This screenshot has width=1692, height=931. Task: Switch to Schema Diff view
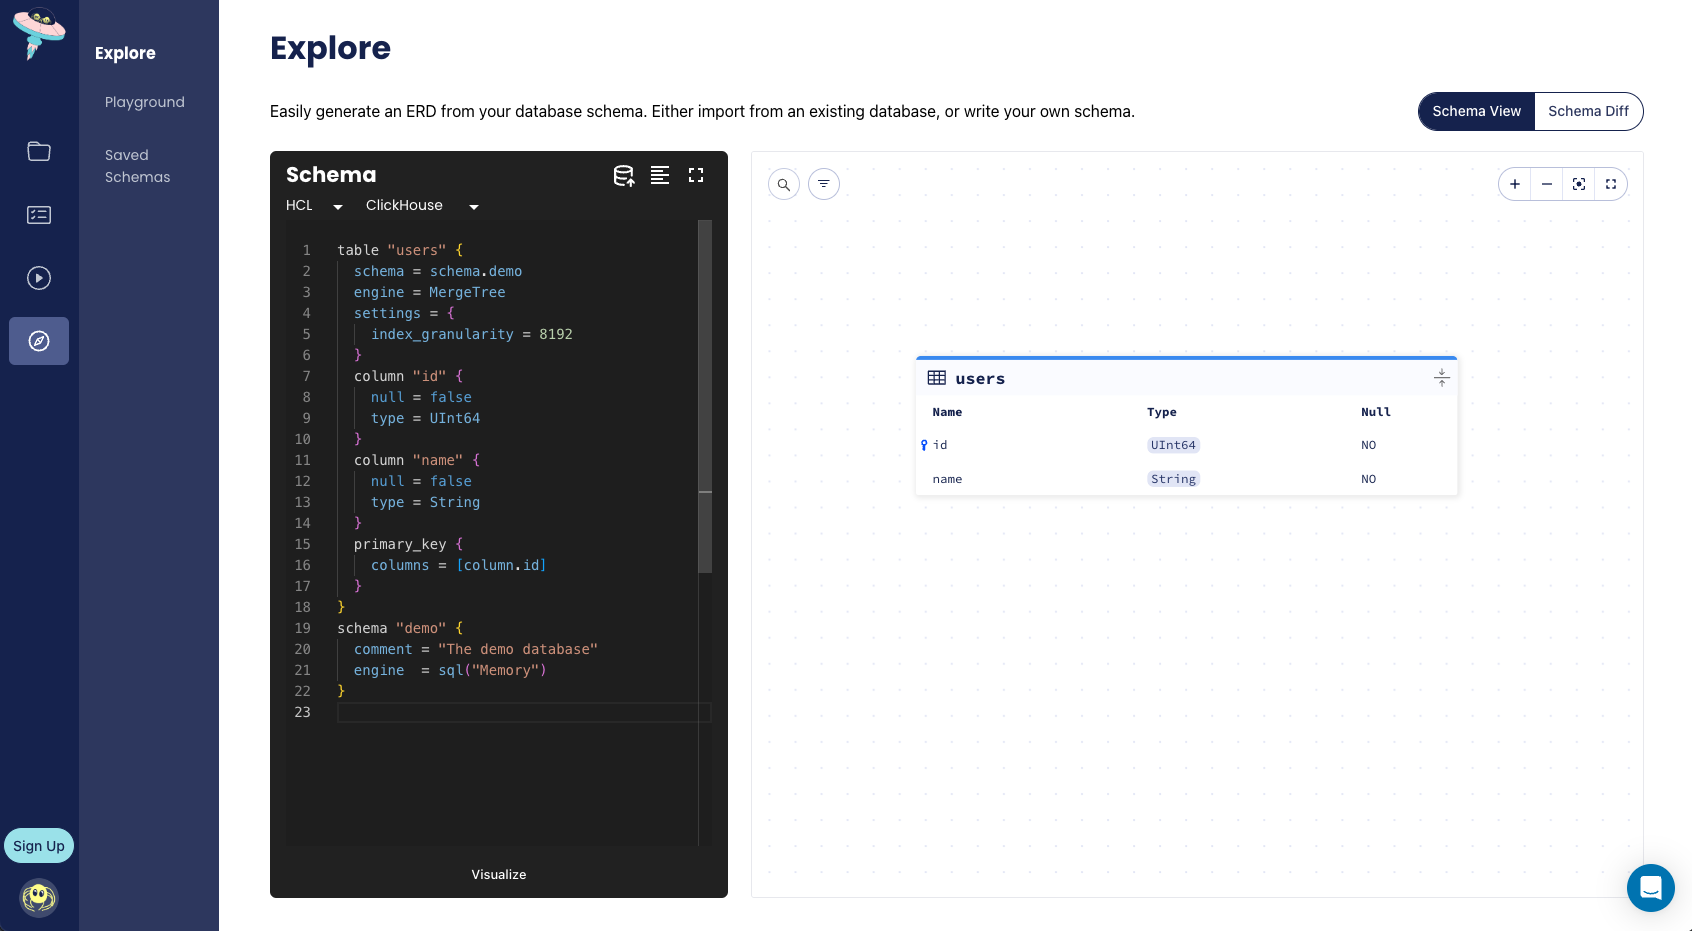[x=1588, y=111]
